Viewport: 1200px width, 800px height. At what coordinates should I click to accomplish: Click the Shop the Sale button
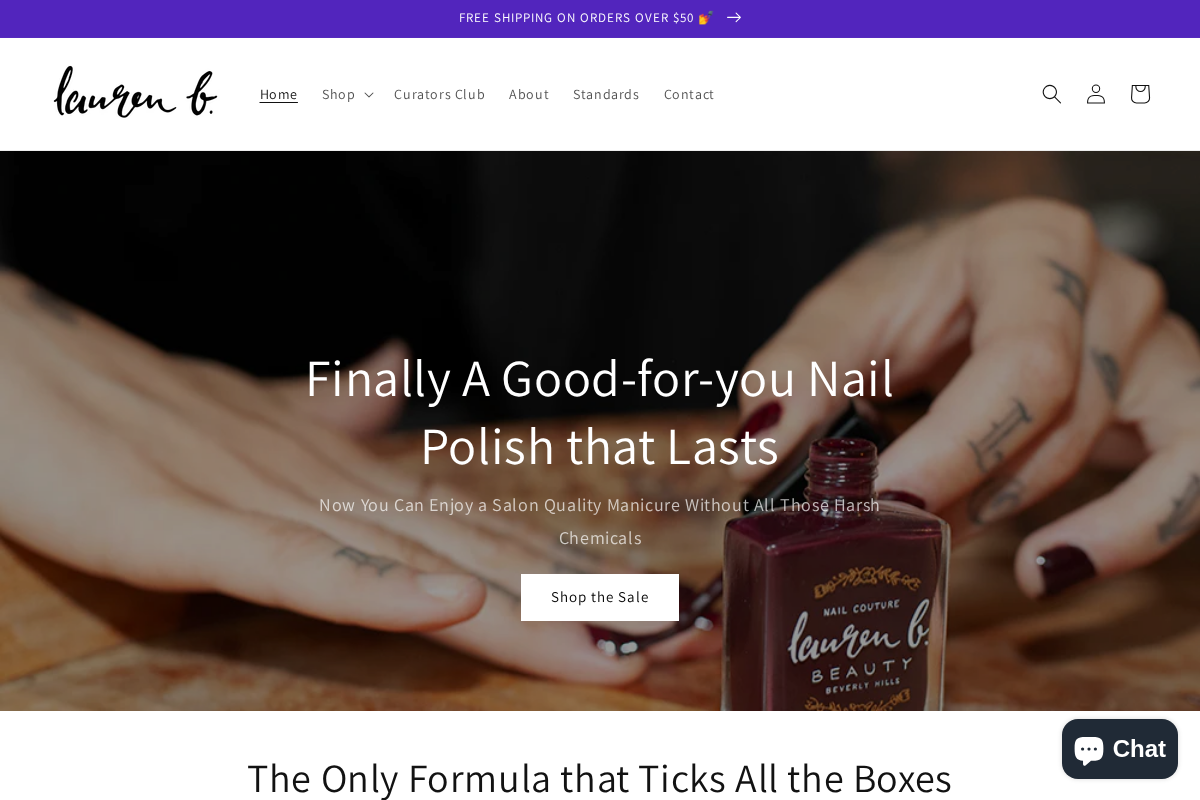(600, 597)
